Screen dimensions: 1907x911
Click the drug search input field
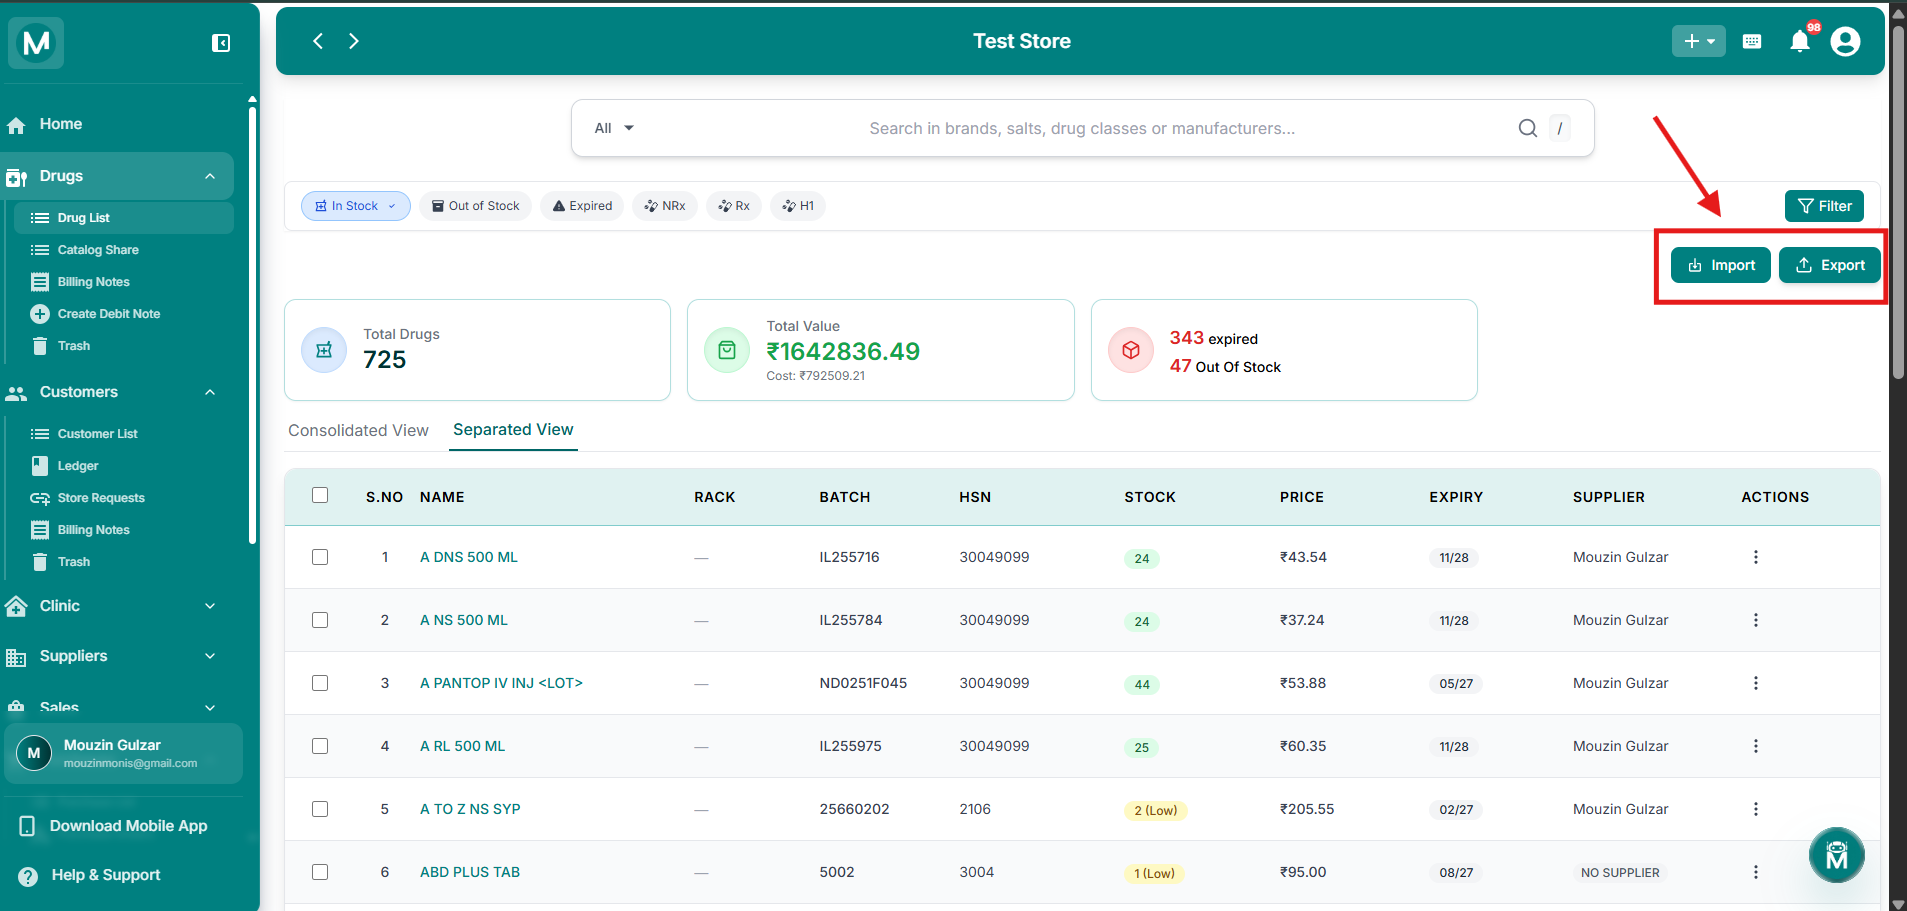(x=1082, y=128)
